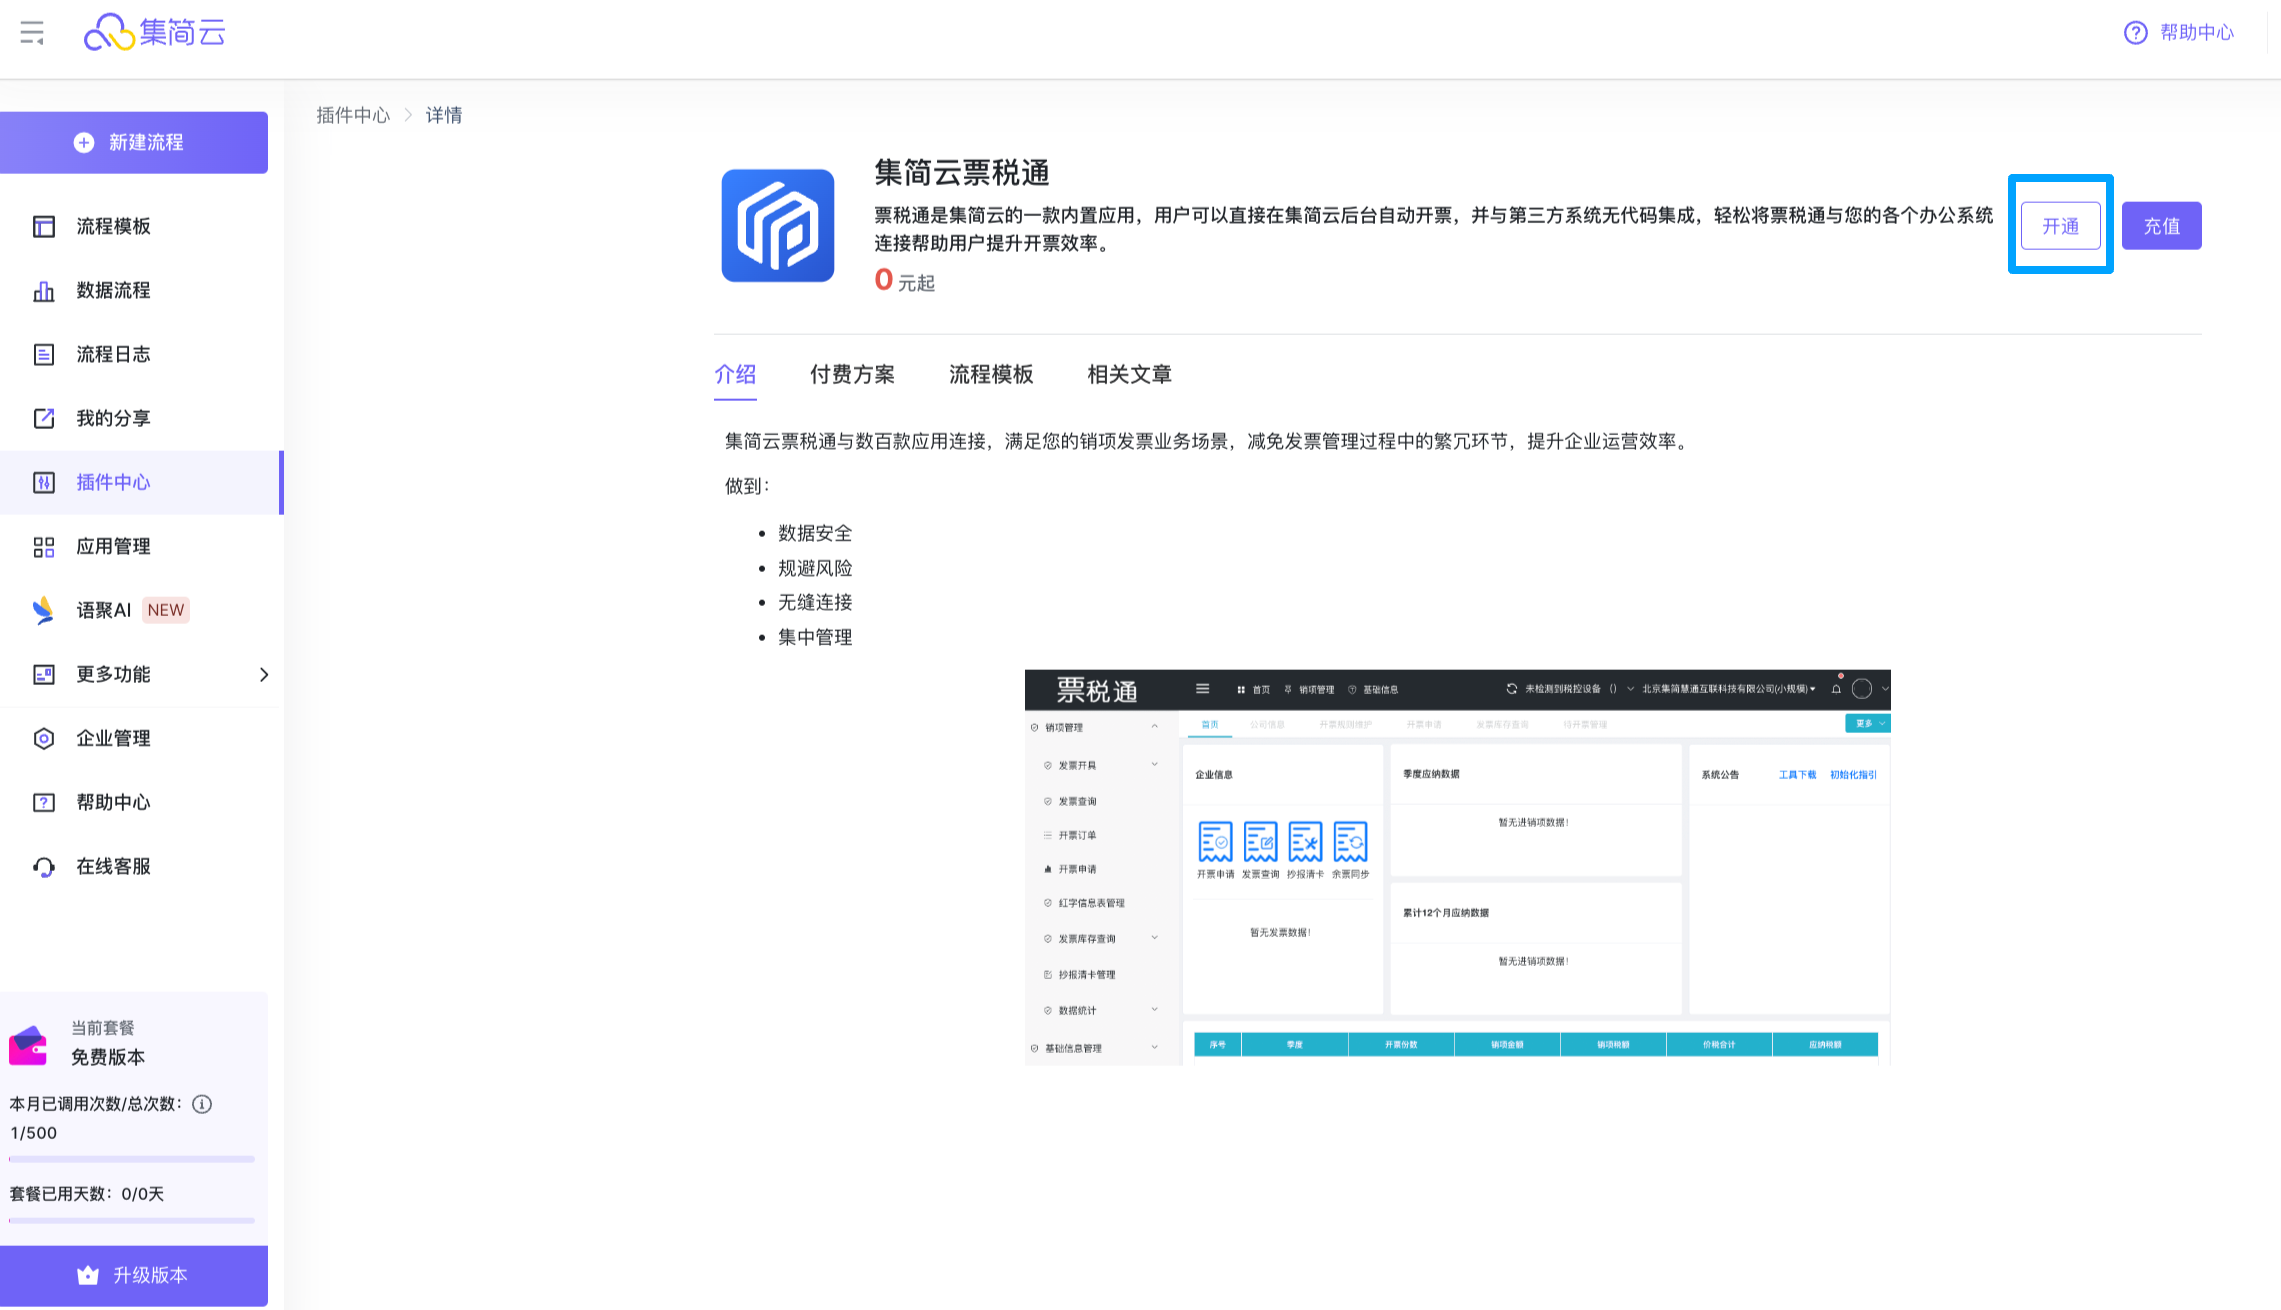2281x1310 pixels.
Task: Toggle the hamburger sidebar collapse icon
Action: (32, 33)
